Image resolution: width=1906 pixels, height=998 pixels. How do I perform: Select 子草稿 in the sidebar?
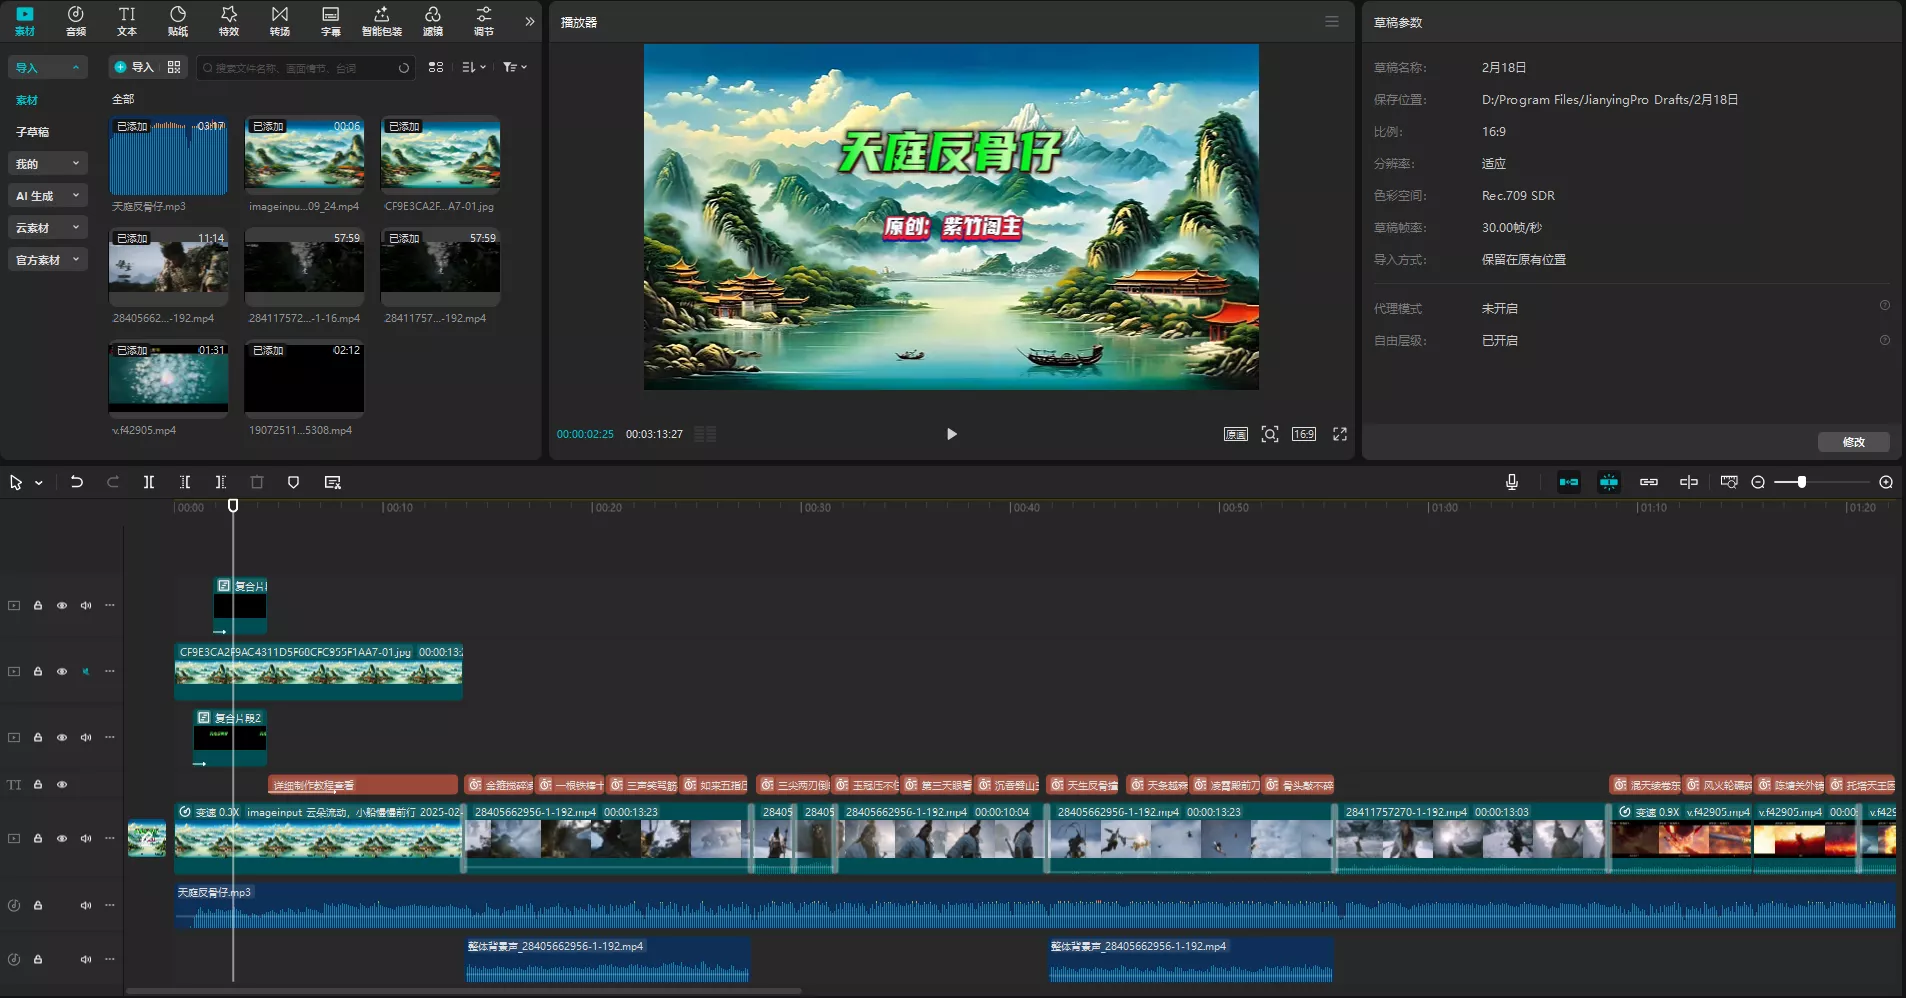[x=33, y=132]
